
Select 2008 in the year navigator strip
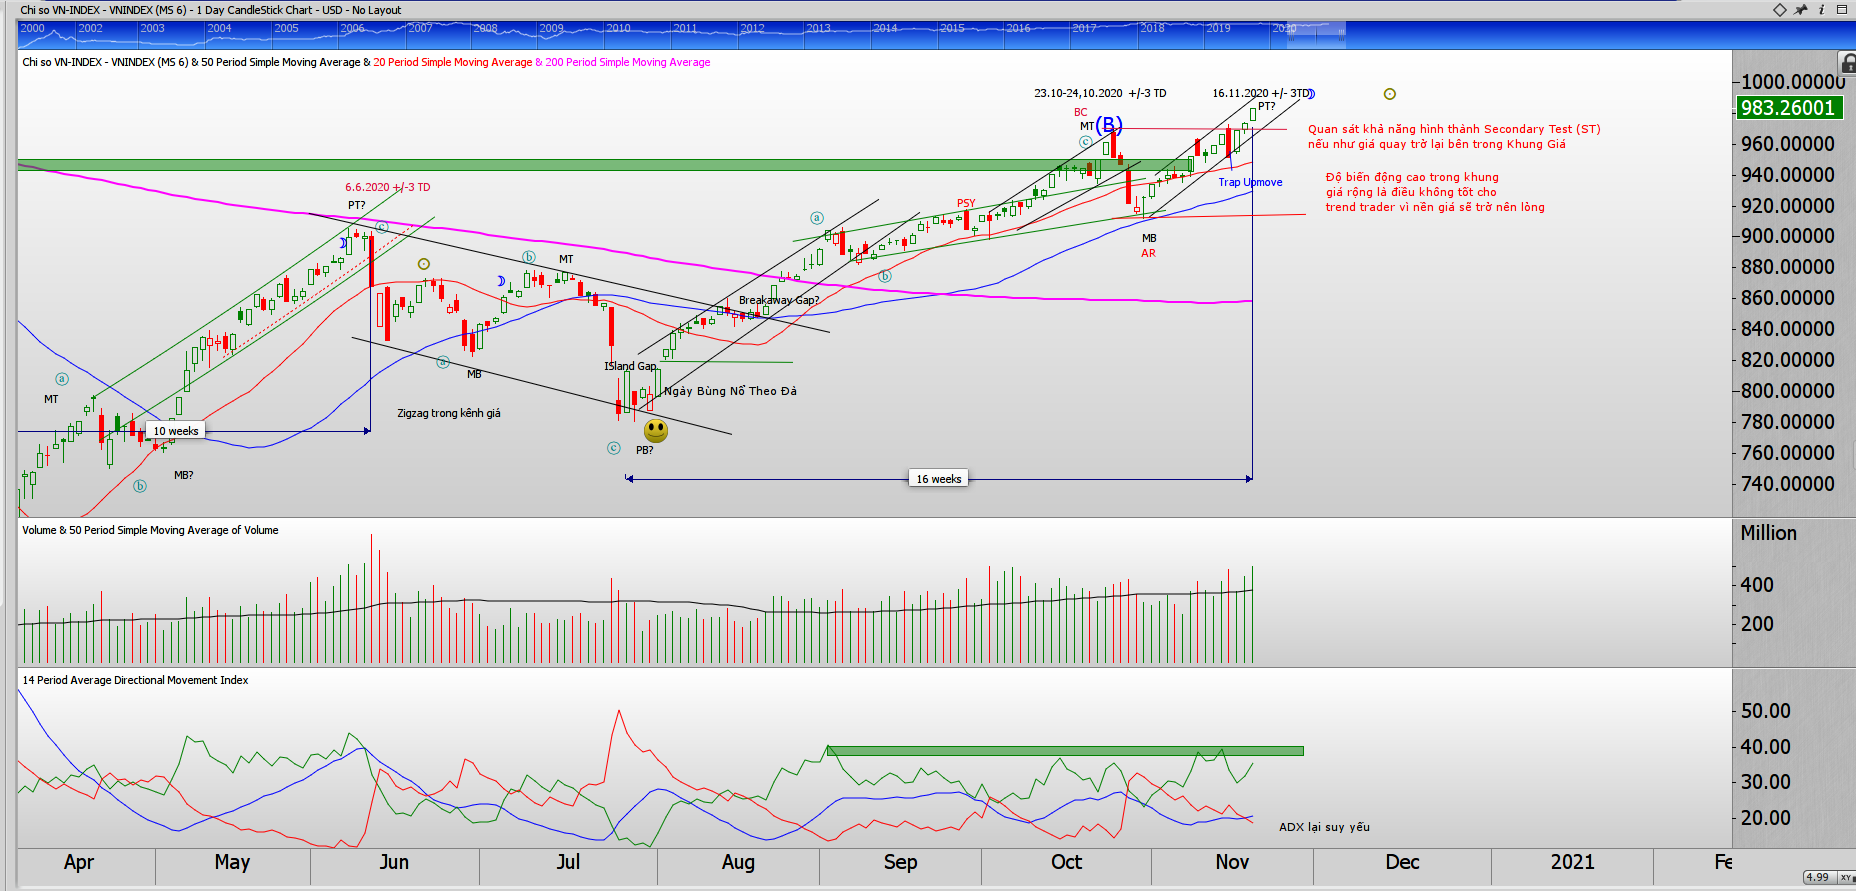pos(486,28)
